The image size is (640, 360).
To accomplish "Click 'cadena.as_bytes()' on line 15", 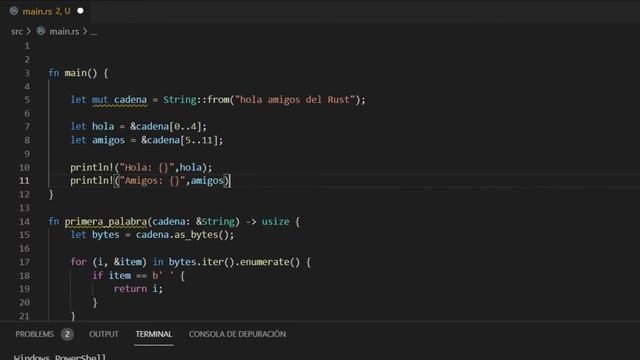I will pos(182,235).
